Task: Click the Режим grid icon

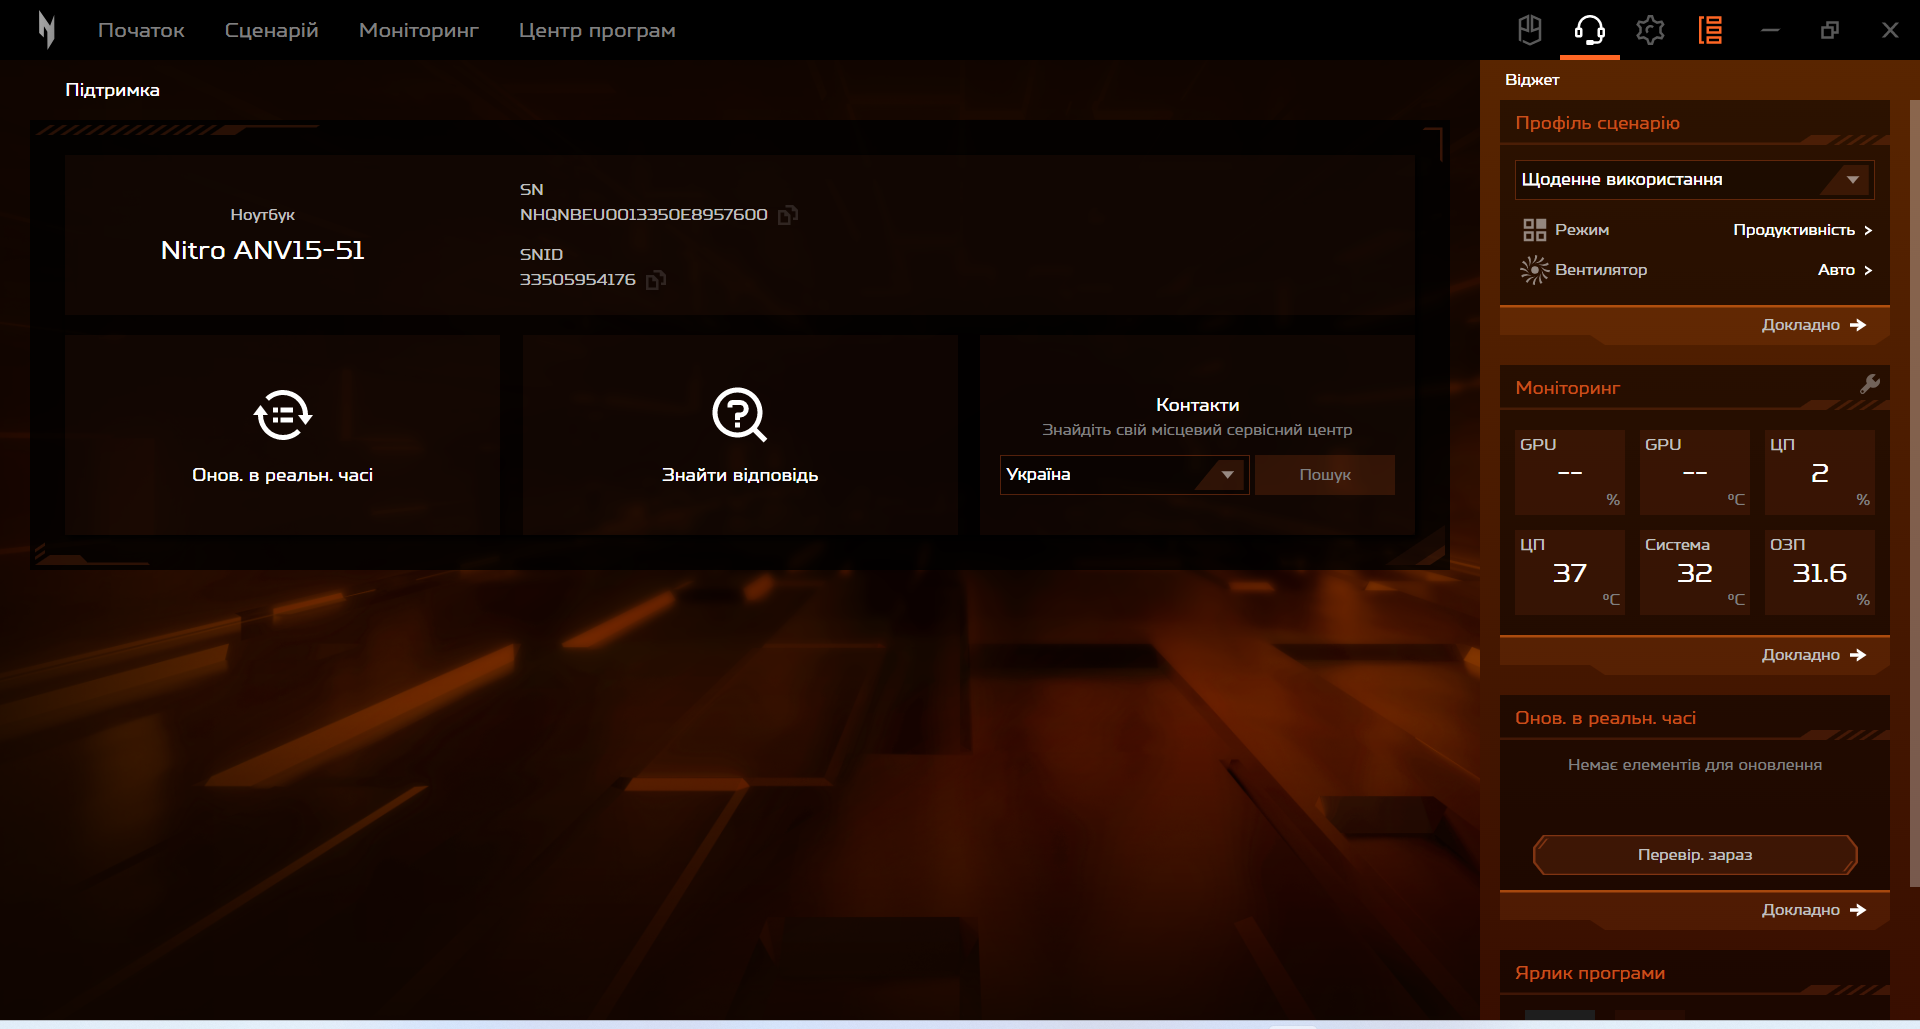Action: 1534,230
